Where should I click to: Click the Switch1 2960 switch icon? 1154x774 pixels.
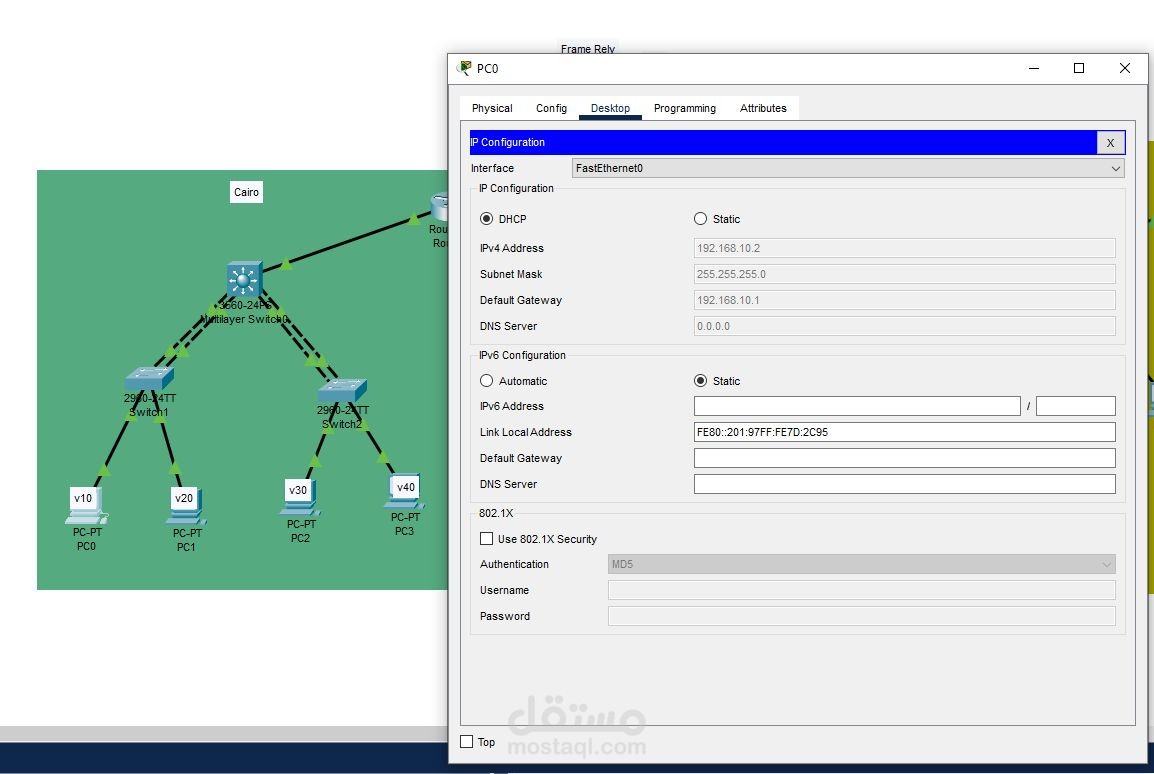tap(149, 379)
